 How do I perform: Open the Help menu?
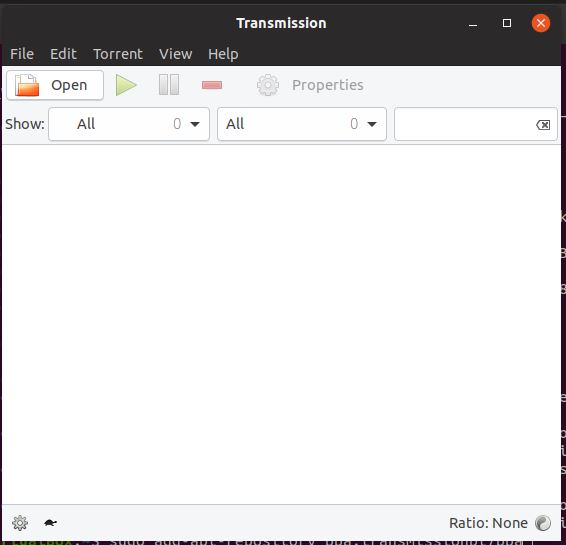pyautogui.click(x=223, y=54)
